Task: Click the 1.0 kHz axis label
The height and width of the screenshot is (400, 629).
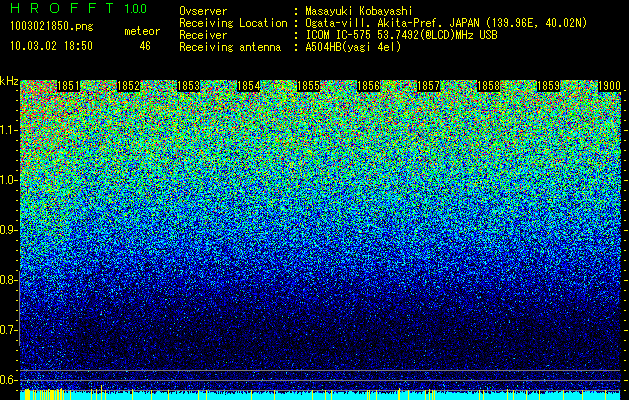Action: [x=9, y=180]
